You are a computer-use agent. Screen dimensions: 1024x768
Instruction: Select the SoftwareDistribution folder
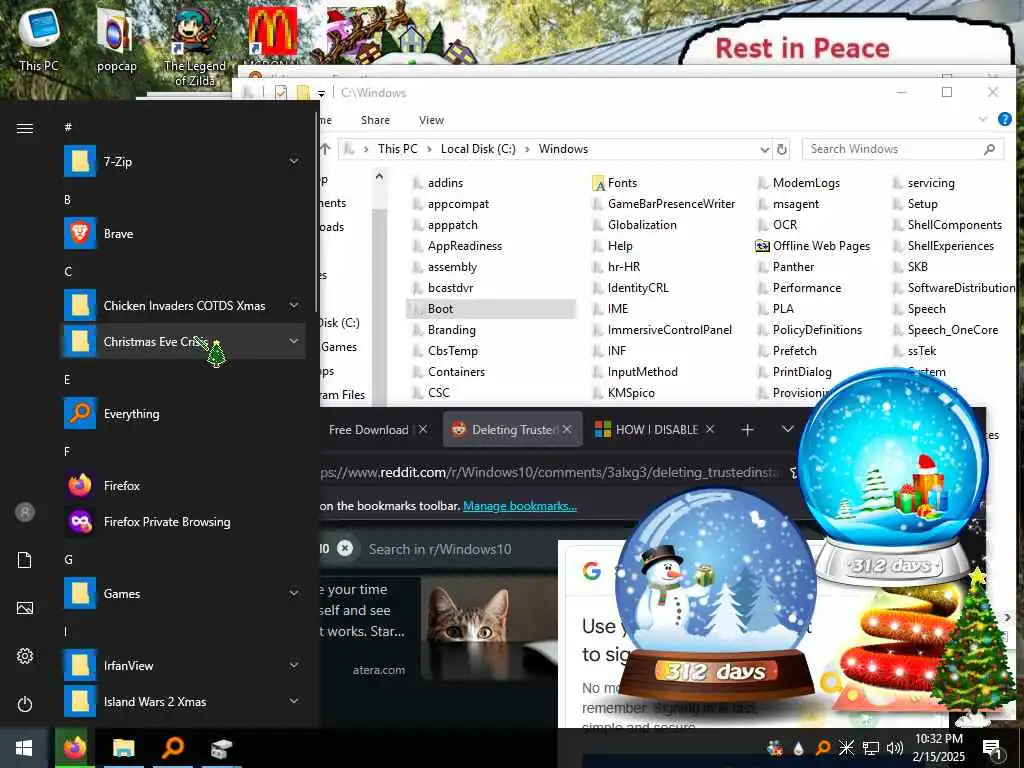pyautogui.click(x=953, y=288)
